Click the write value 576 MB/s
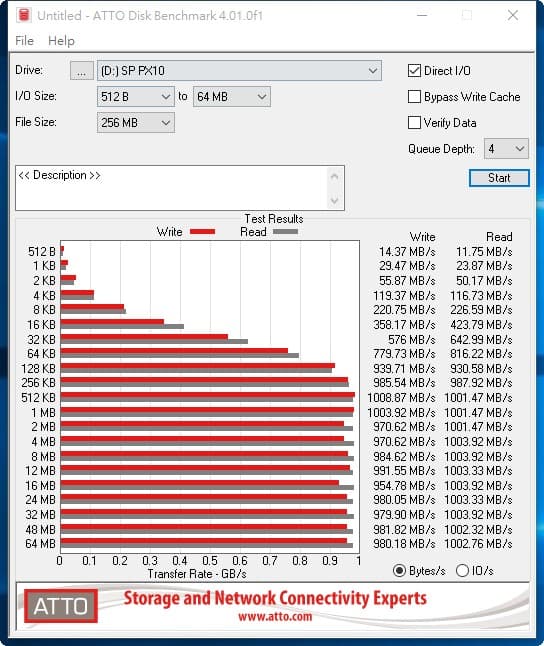The height and width of the screenshot is (646, 544). [411, 339]
